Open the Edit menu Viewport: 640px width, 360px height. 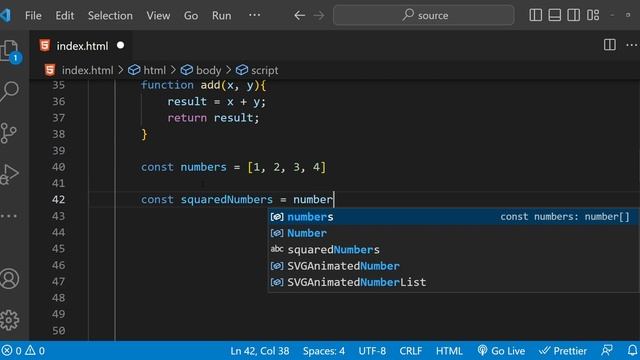pos(64,16)
